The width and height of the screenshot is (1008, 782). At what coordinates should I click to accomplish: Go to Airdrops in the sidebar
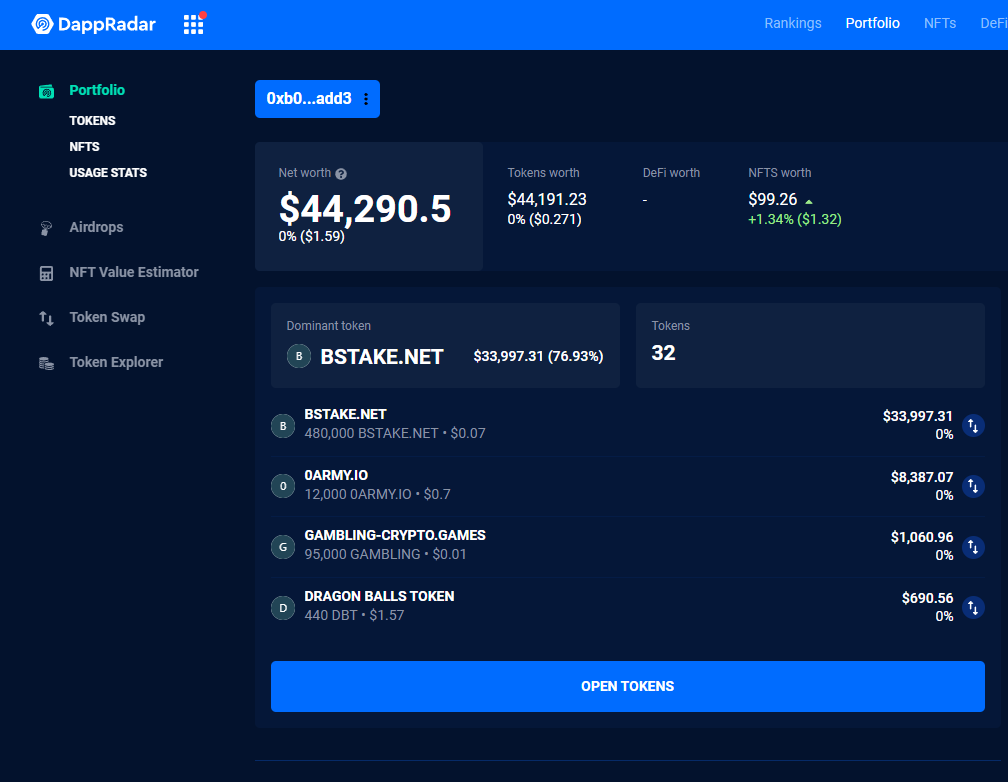tap(96, 227)
